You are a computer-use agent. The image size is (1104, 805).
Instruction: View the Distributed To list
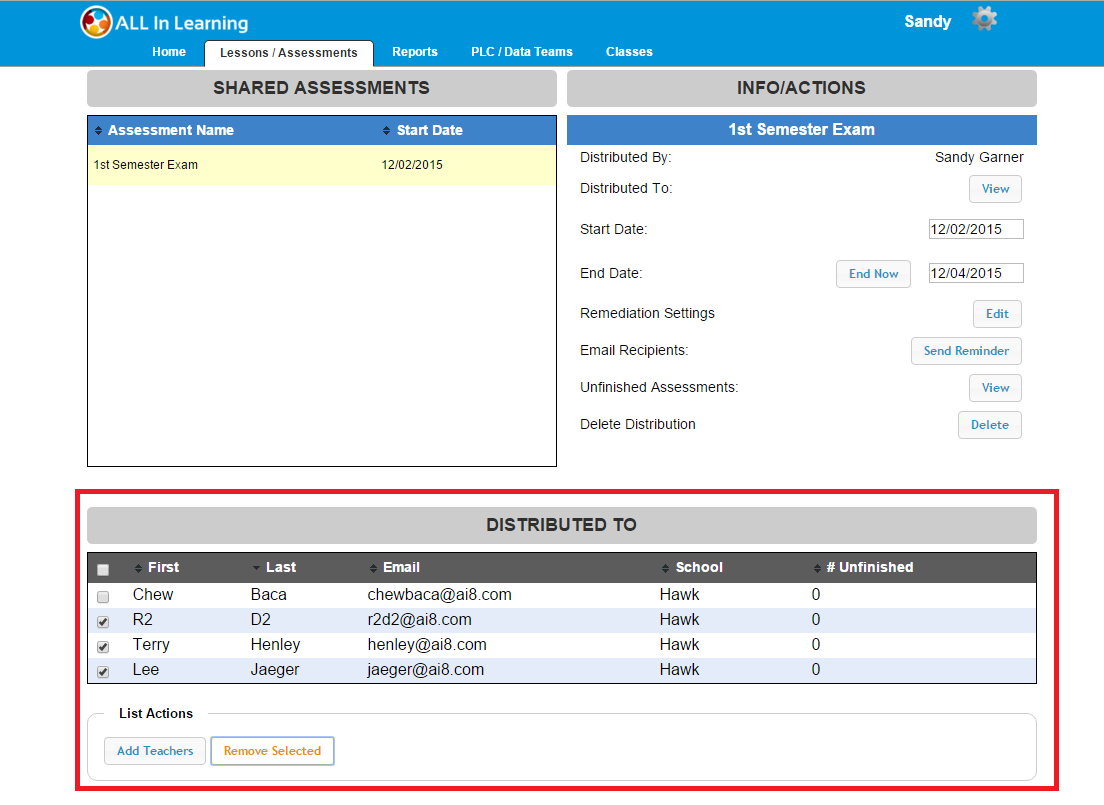pos(995,189)
